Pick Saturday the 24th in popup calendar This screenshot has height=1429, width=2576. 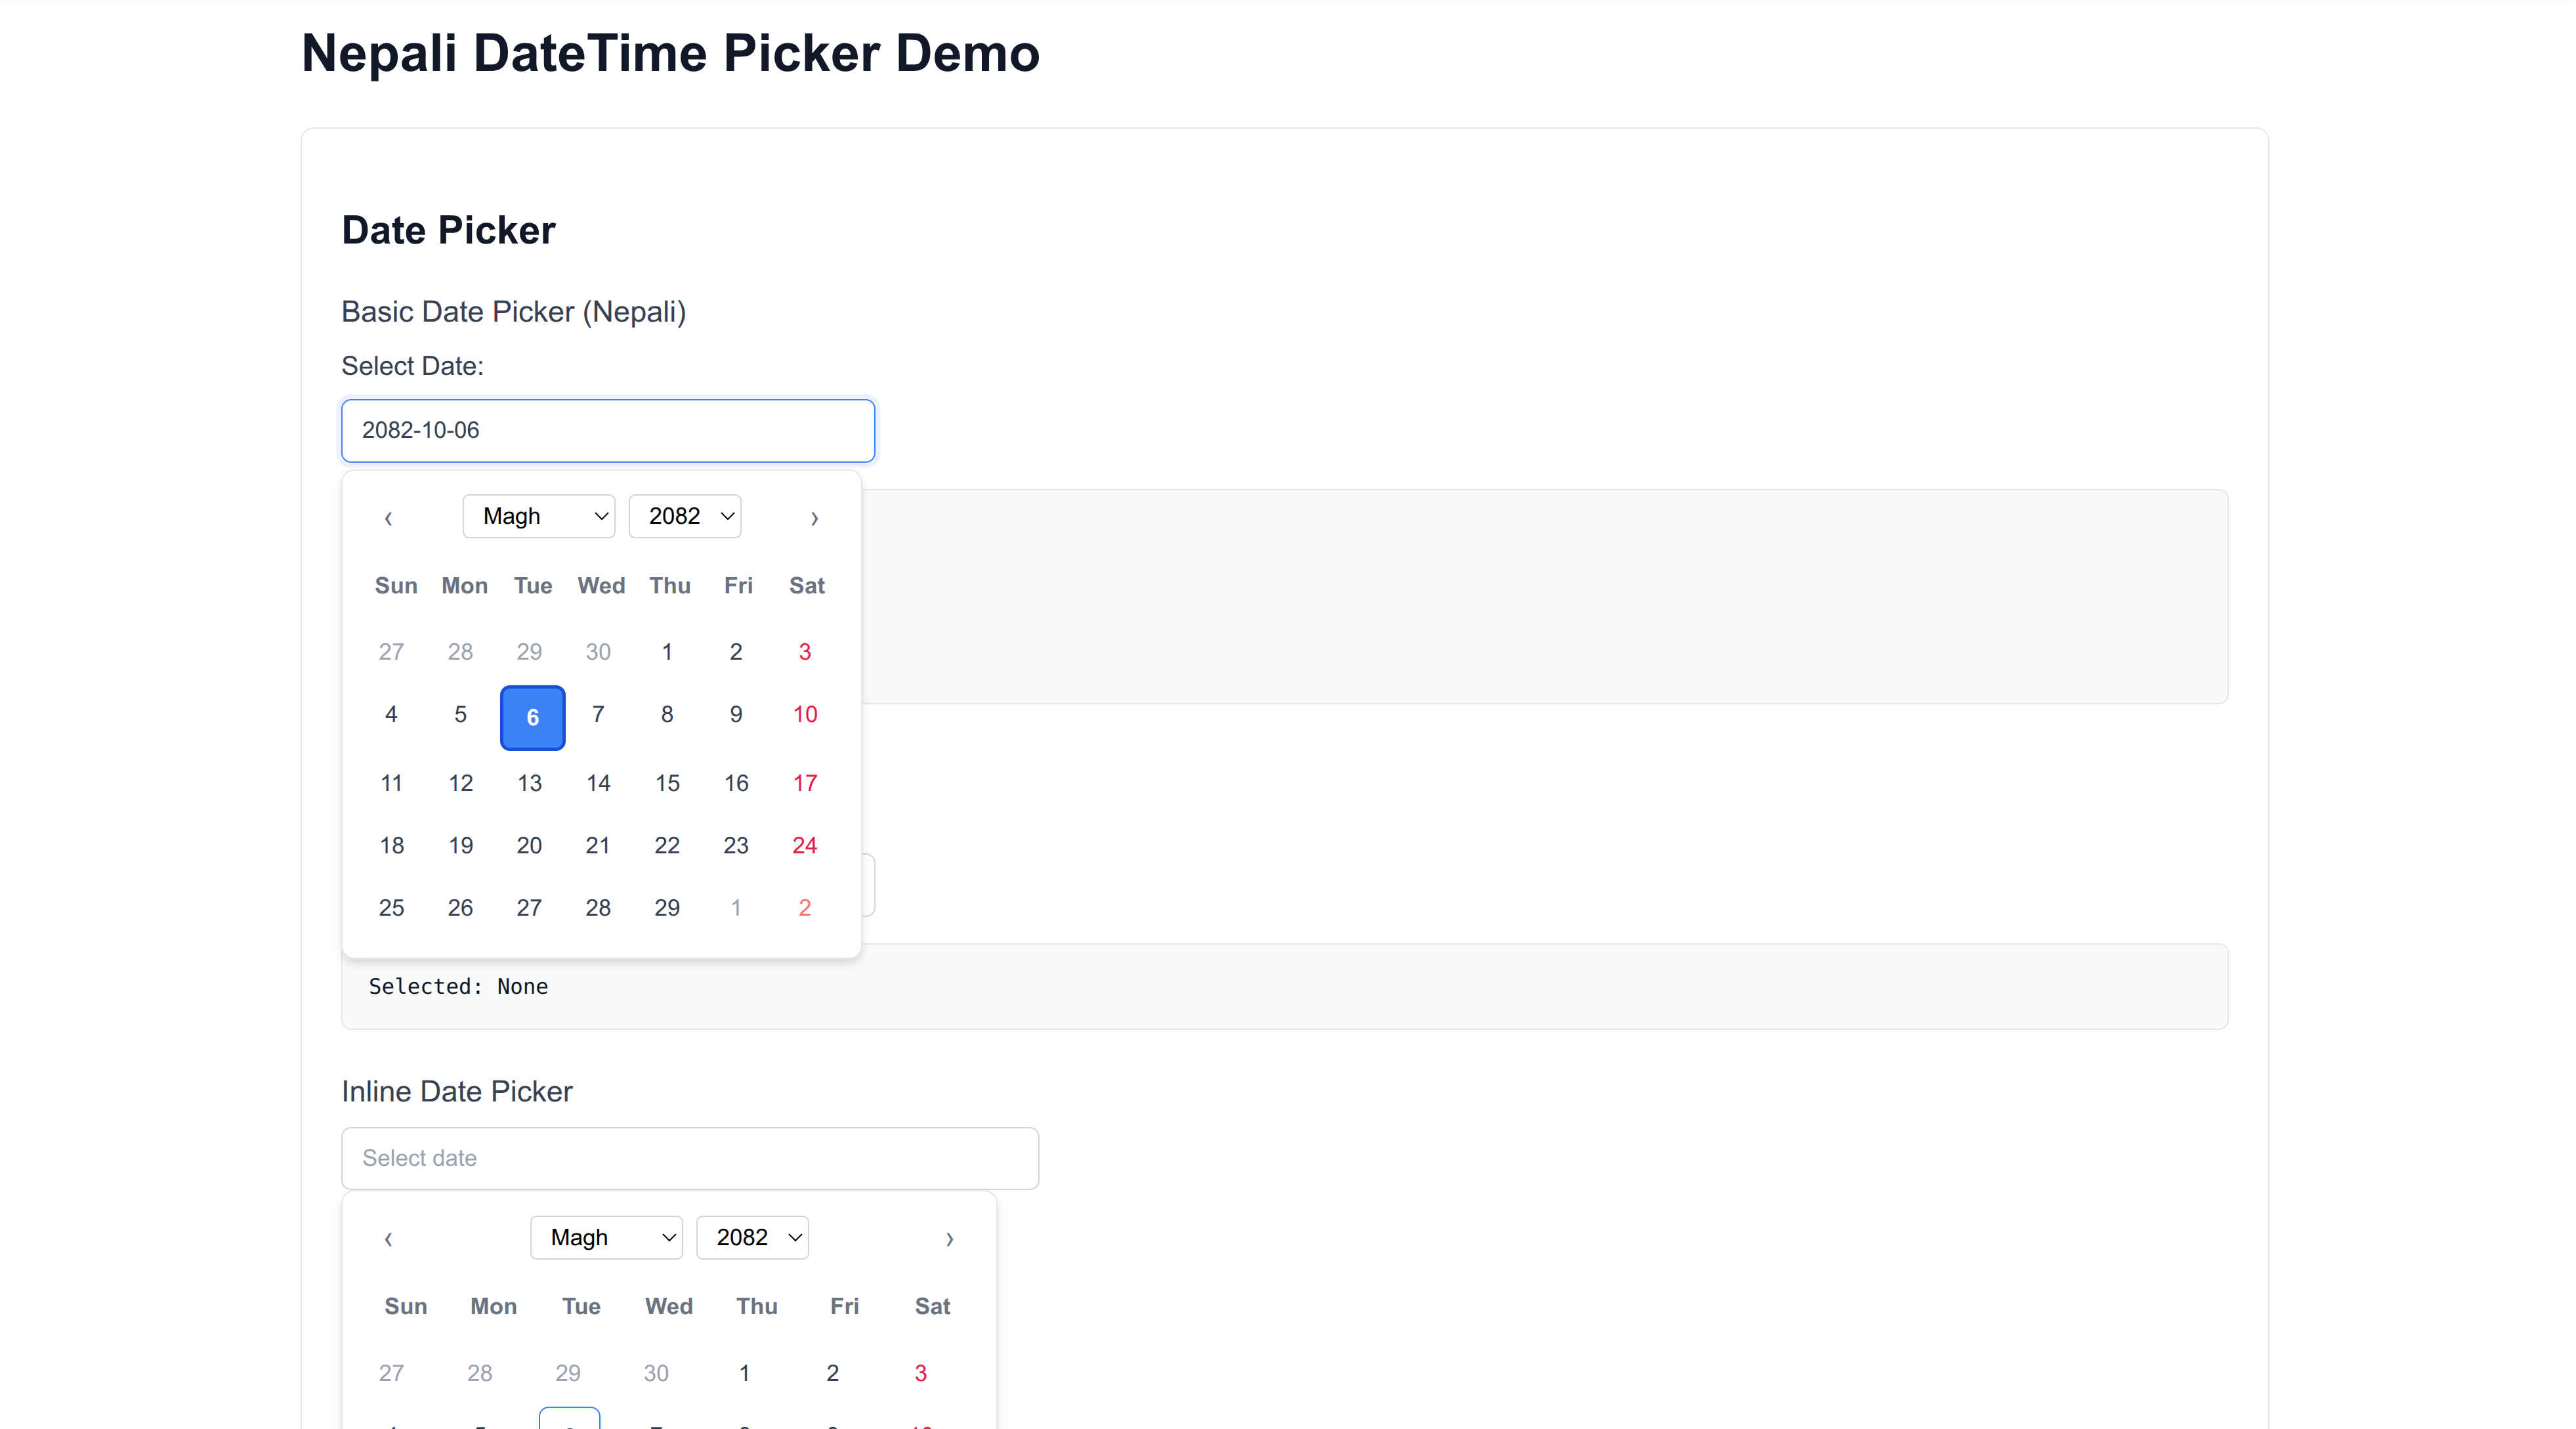click(805, 846)
